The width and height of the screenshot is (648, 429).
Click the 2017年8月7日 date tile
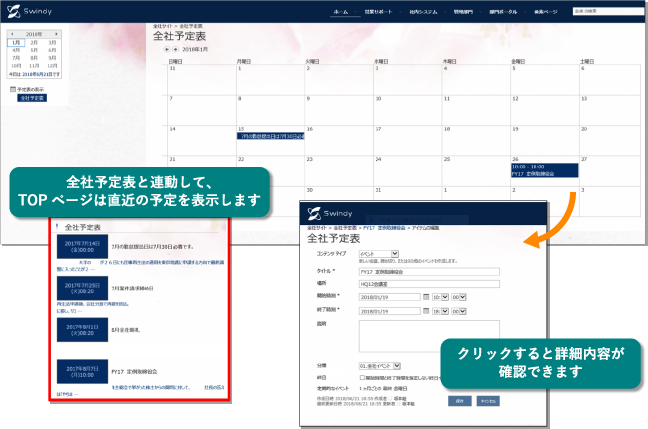(x=82, y=372)
